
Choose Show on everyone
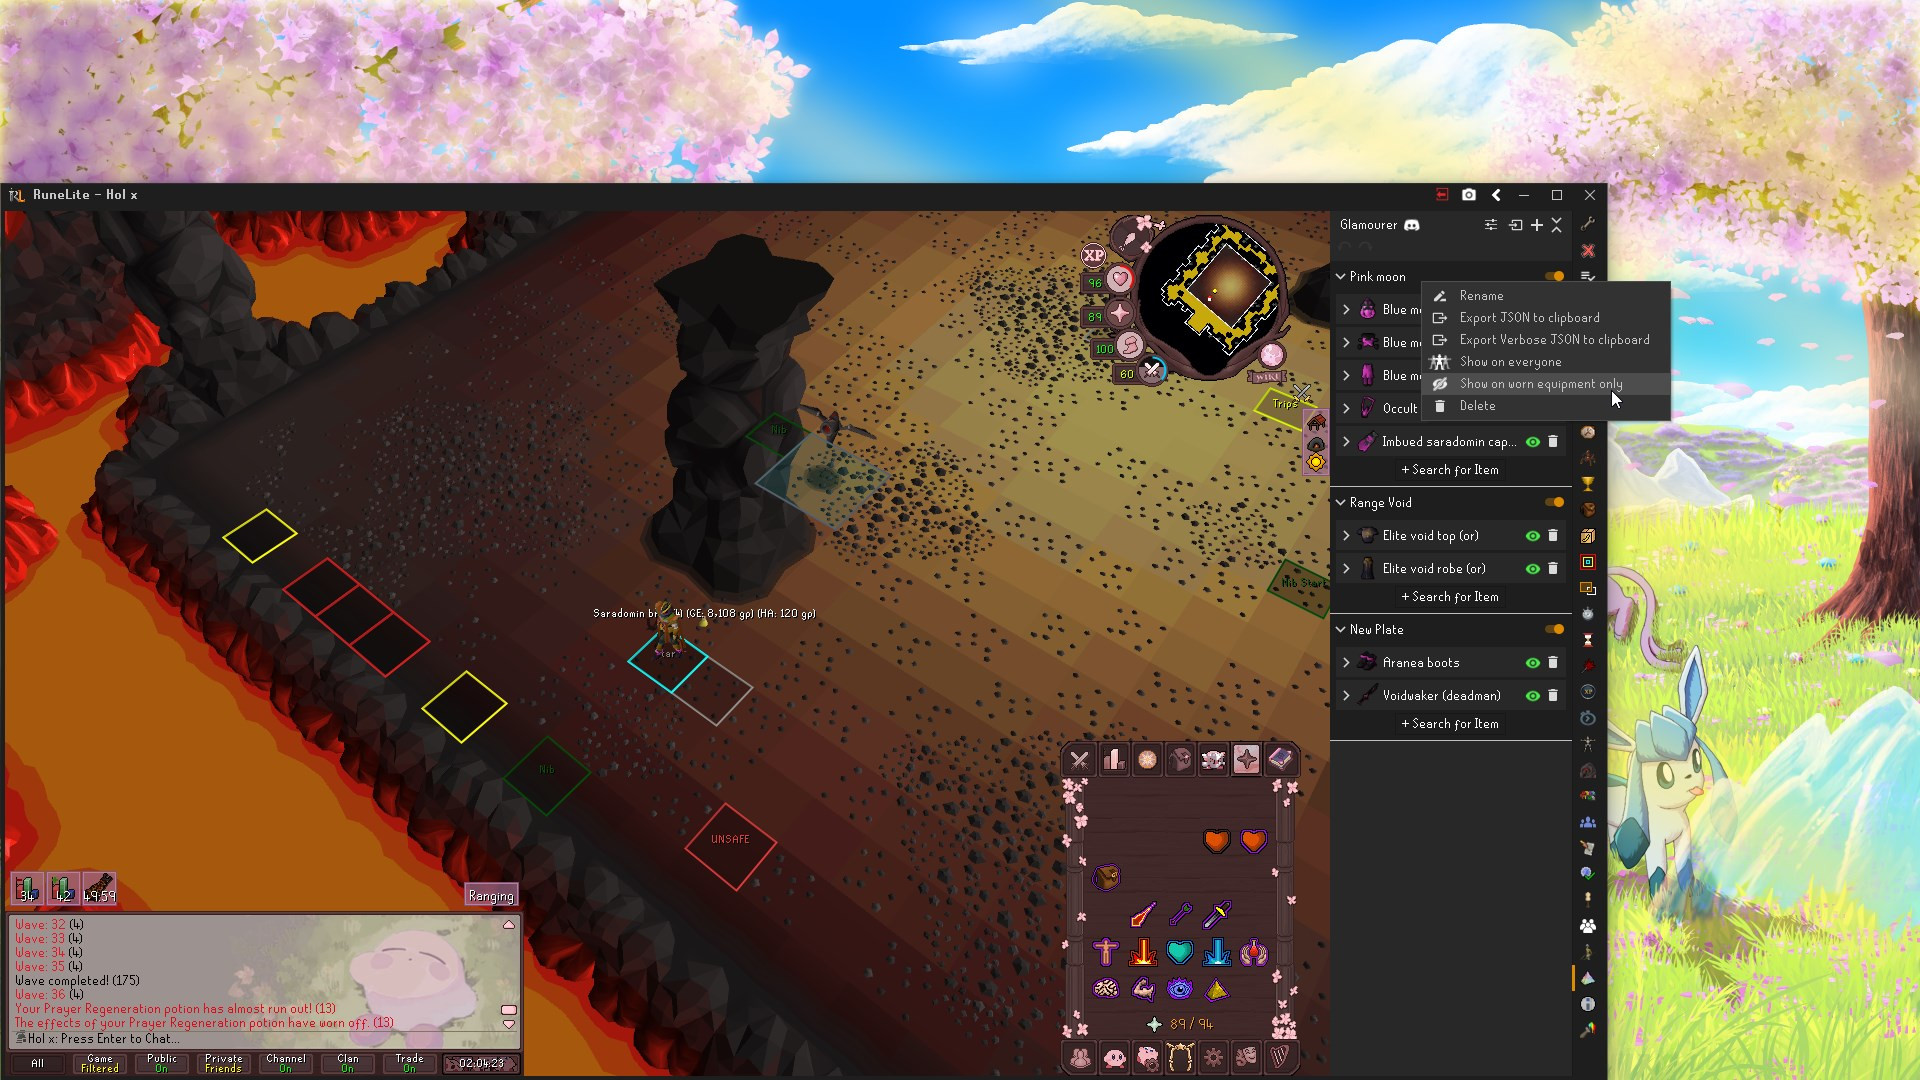[x=1545, y=362]
